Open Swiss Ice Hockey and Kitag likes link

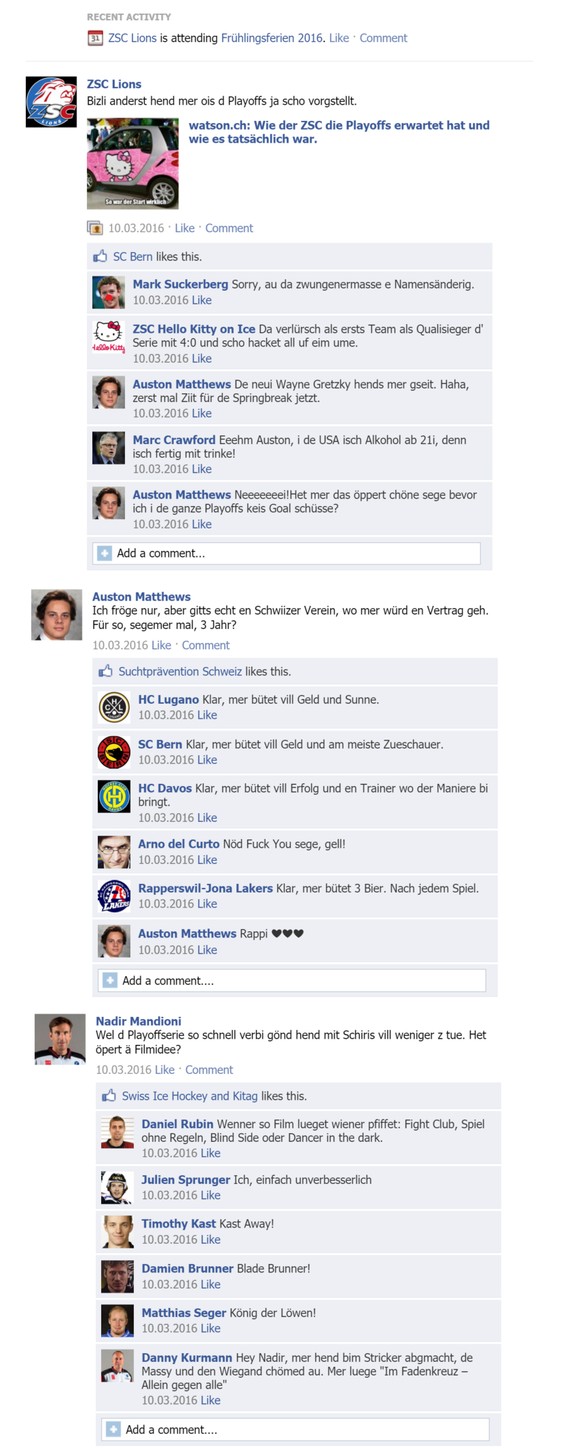[190, 1096]
